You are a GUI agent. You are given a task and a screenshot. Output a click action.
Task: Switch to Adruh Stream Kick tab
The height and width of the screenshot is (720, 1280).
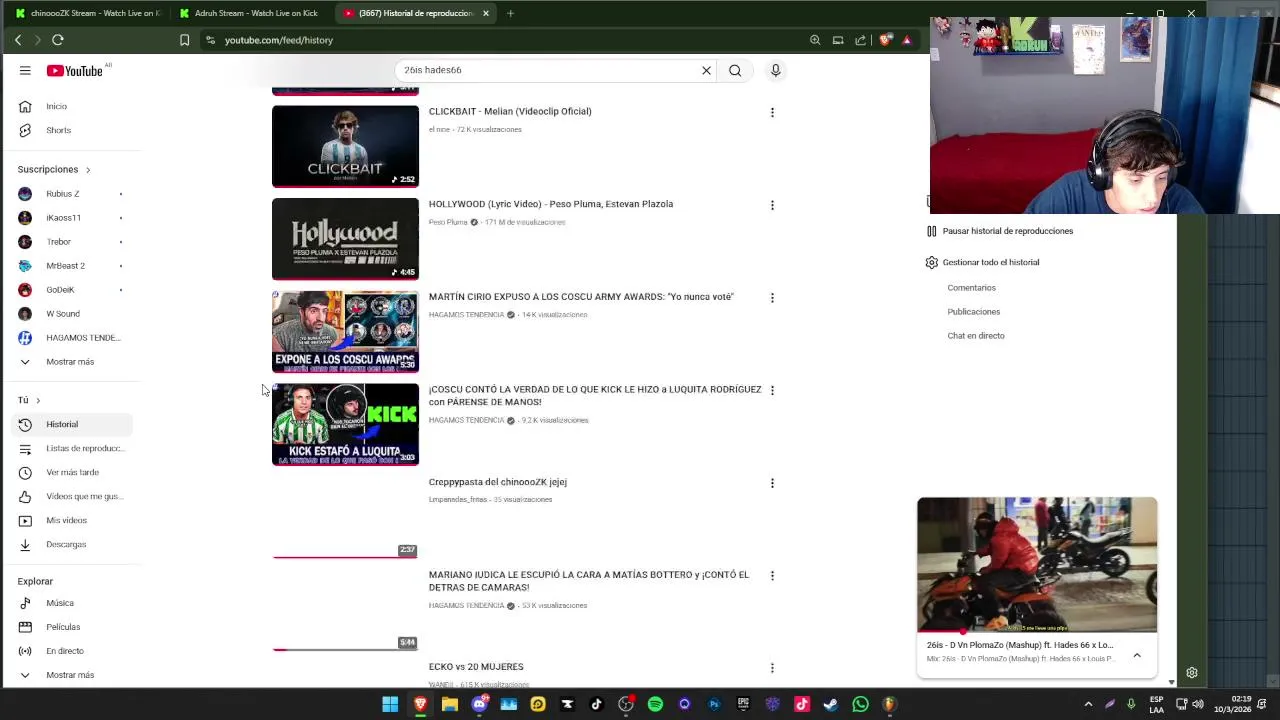point(252,13)
